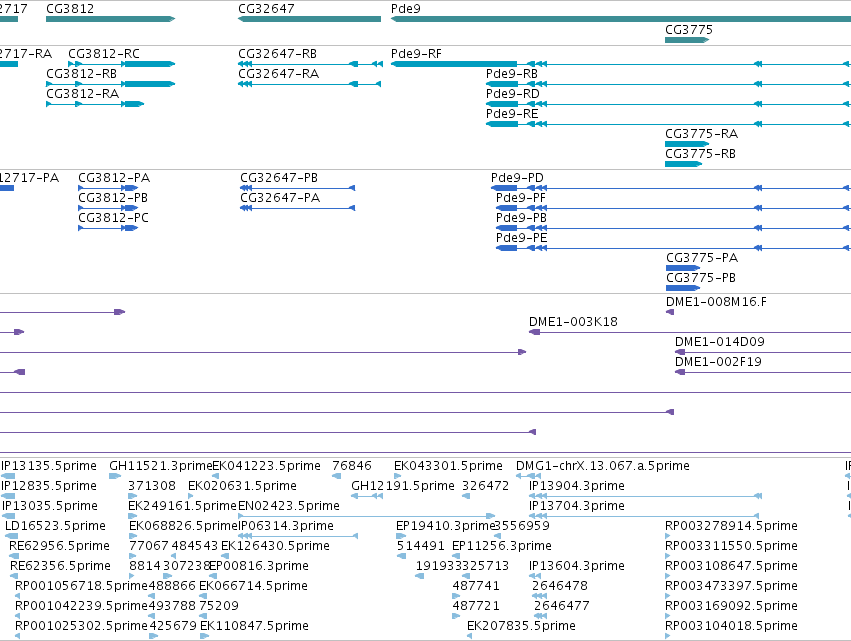
Task: Click EST EK043301.5prime
Action: coord(448,466)
